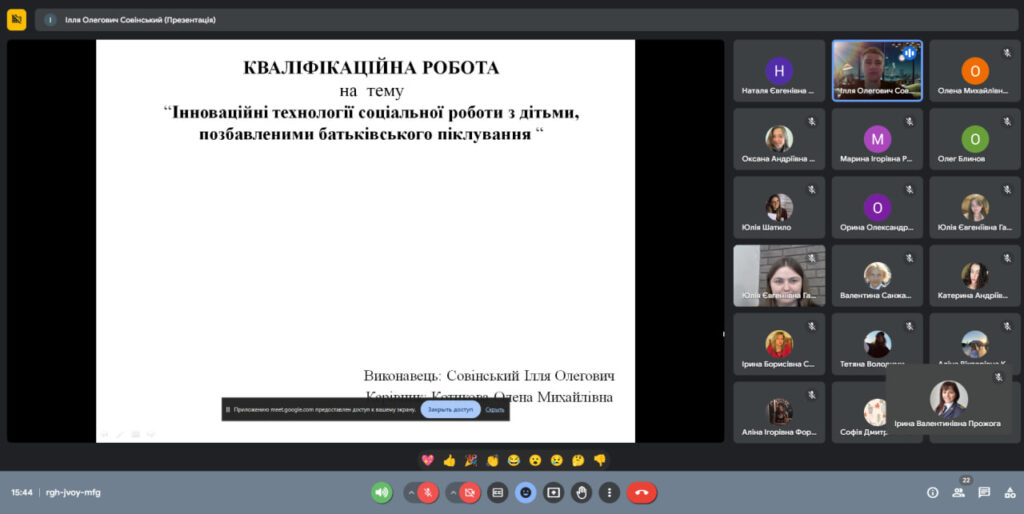Open the present screen button
Screen dimensions: 1024x514
pyautogui.click(x=554, y=492)
